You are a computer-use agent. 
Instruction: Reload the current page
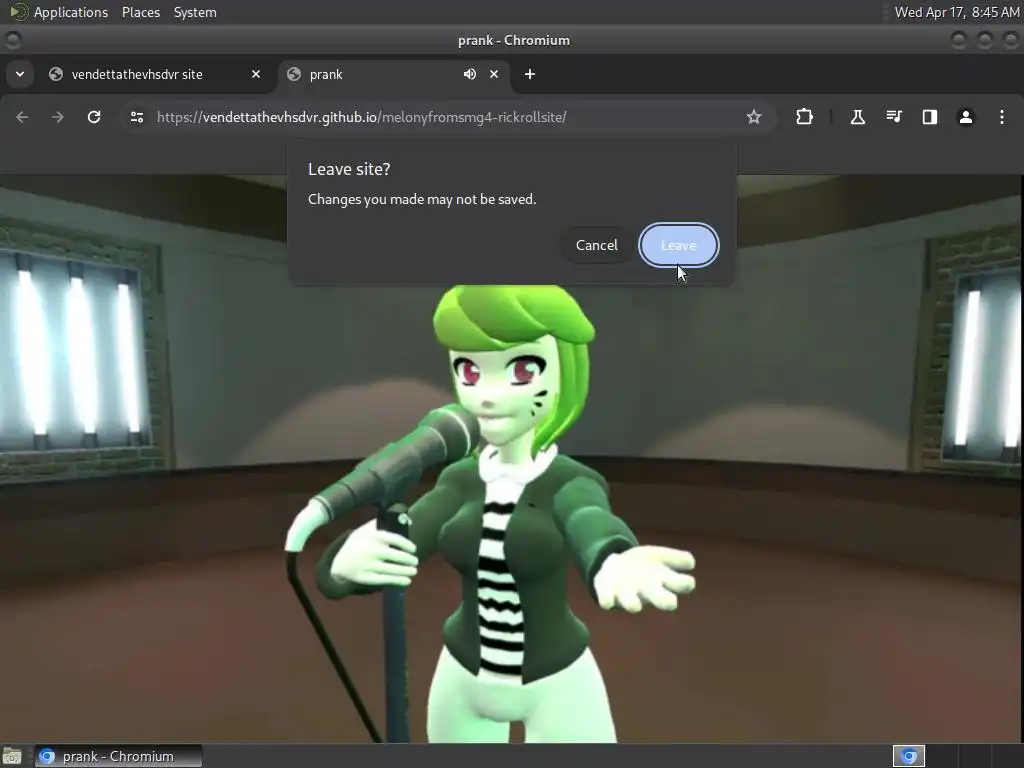coord(94,117)
